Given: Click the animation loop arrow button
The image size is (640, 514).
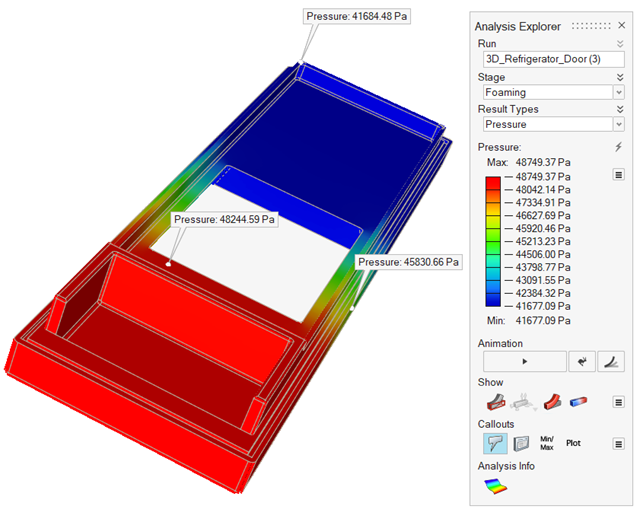Looking at the screenshot, I should pos(582,361).
